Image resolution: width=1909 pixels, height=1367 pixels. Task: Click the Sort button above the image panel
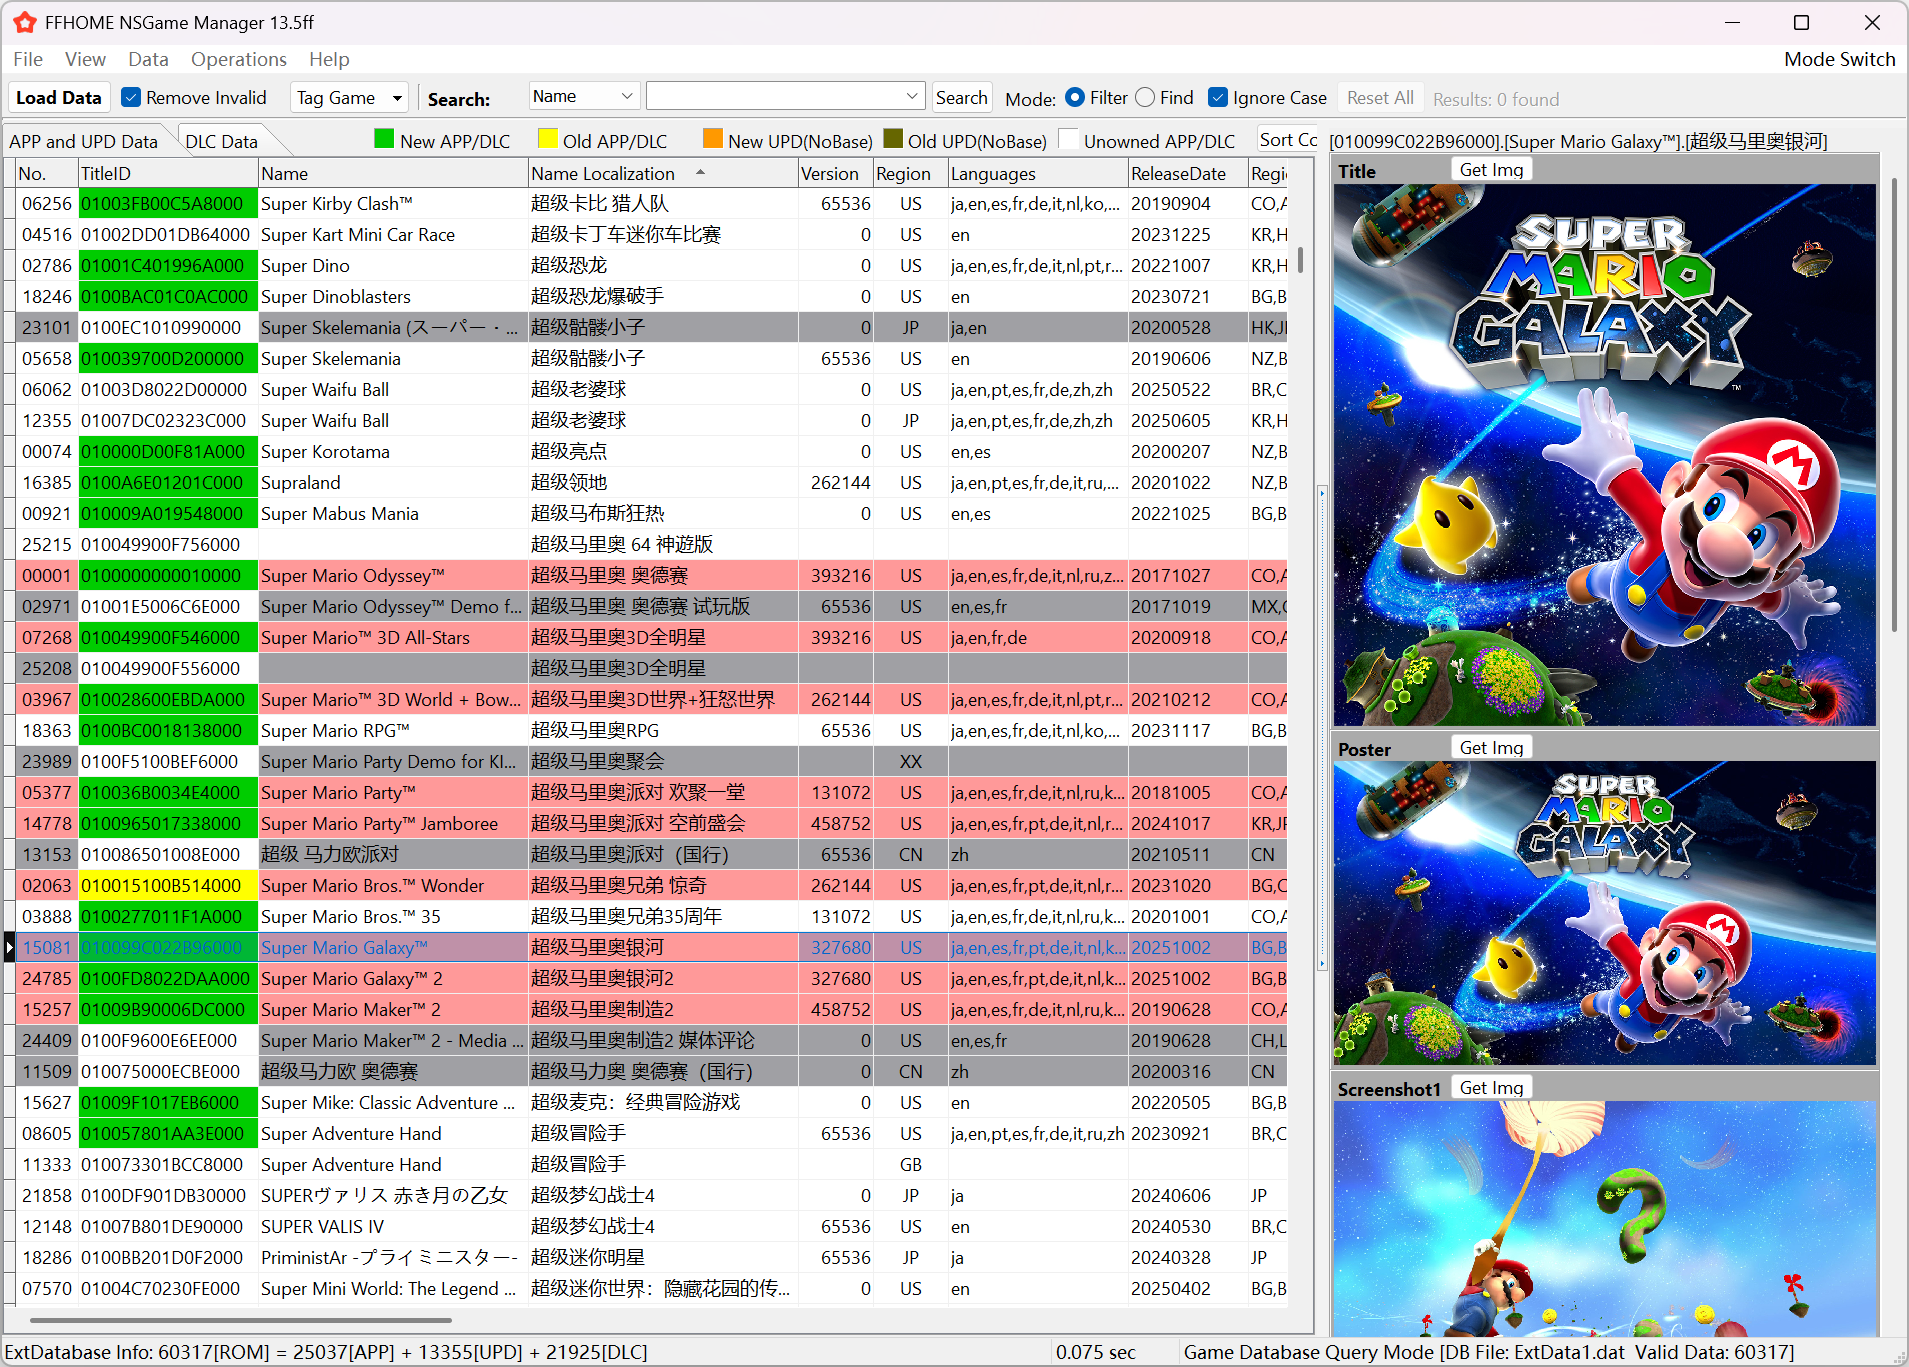coord(1288,140)
